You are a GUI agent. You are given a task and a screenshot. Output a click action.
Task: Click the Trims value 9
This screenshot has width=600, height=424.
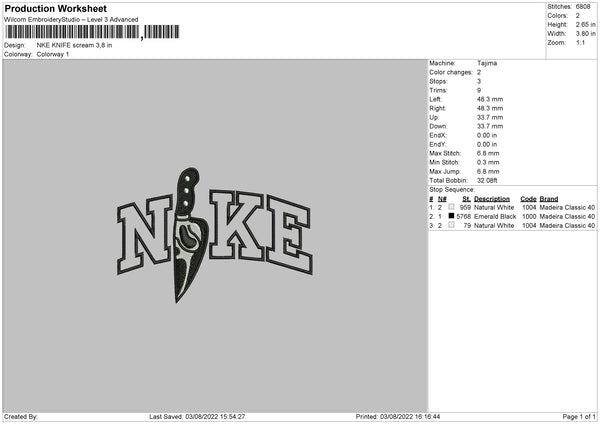pyautogui.click(x=479, y=90)
